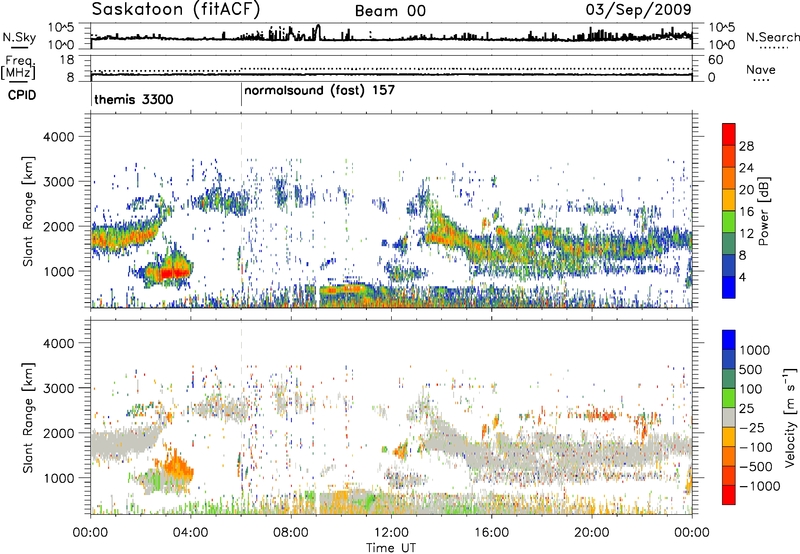This screenshot has width=800, height=554.
Task: Click the 'Power [dB]' colorbar label
Action: pyautogui.click(x=764, y=211)
